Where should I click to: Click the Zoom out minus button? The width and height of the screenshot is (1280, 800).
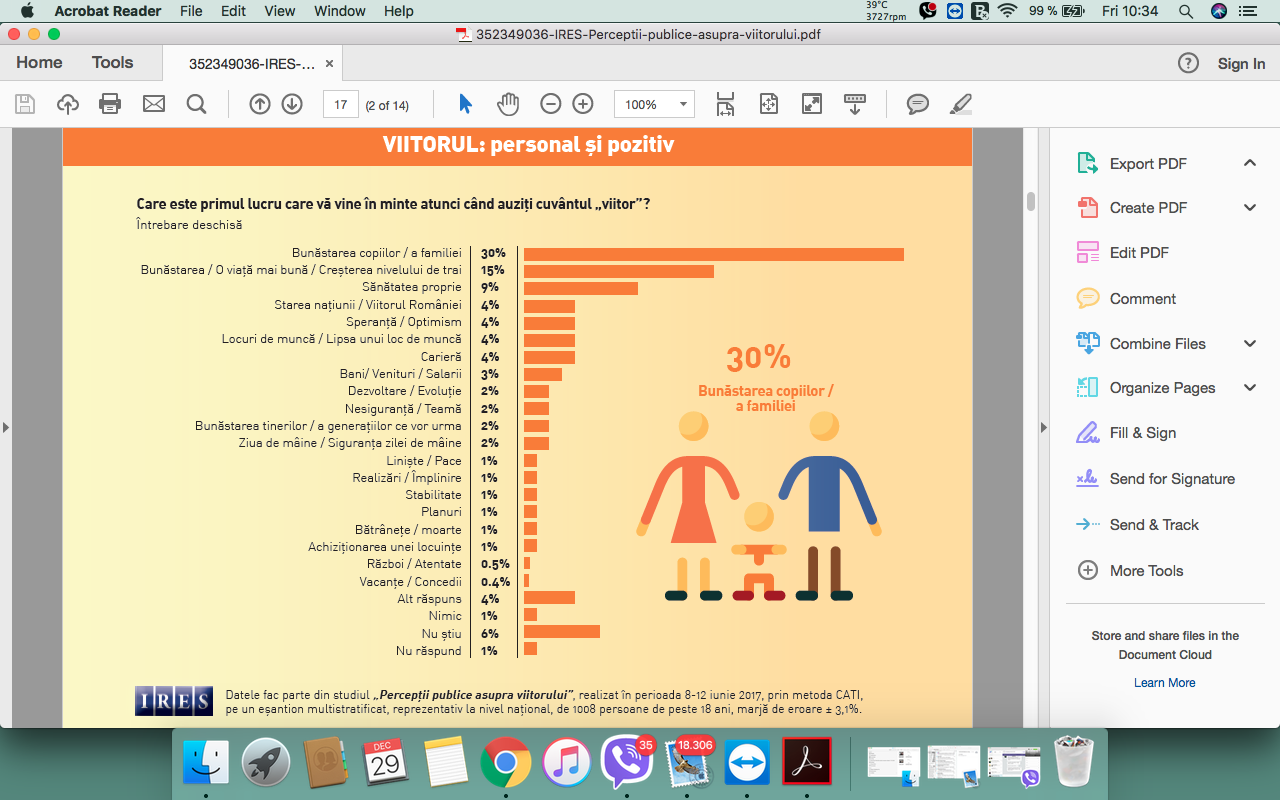point(551,104)
